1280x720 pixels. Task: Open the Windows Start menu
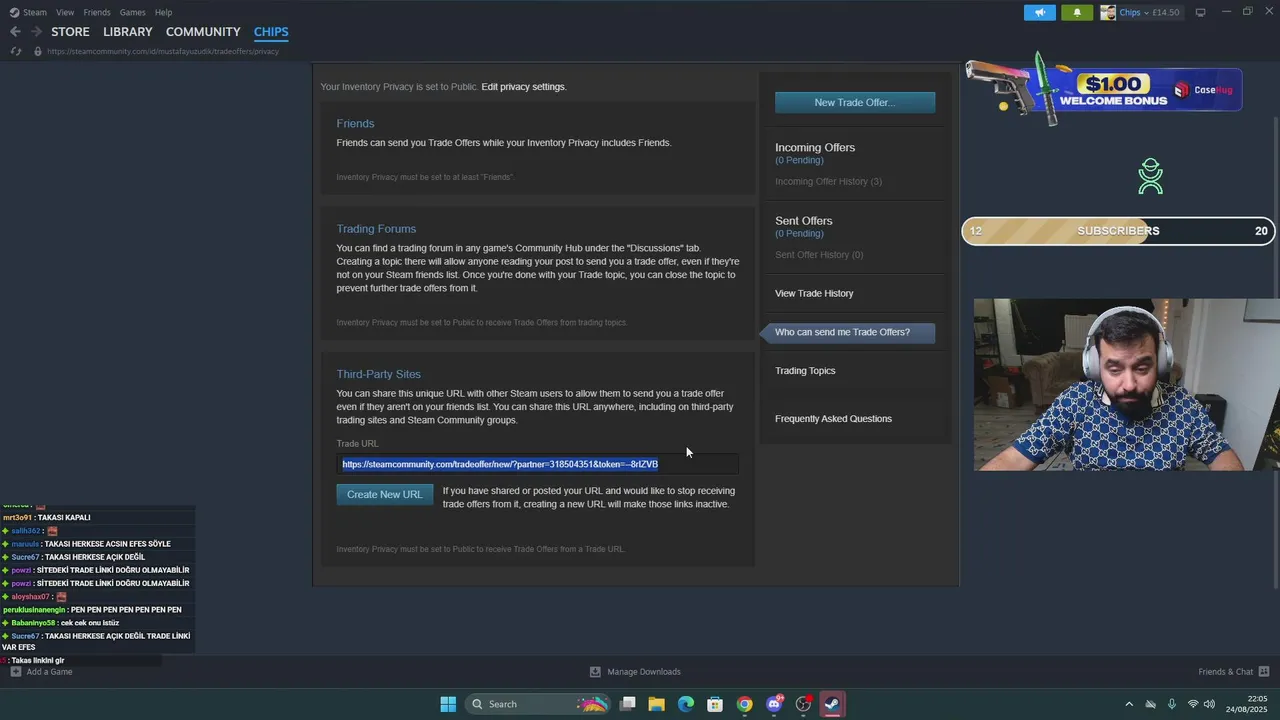(x=448, y=704)
